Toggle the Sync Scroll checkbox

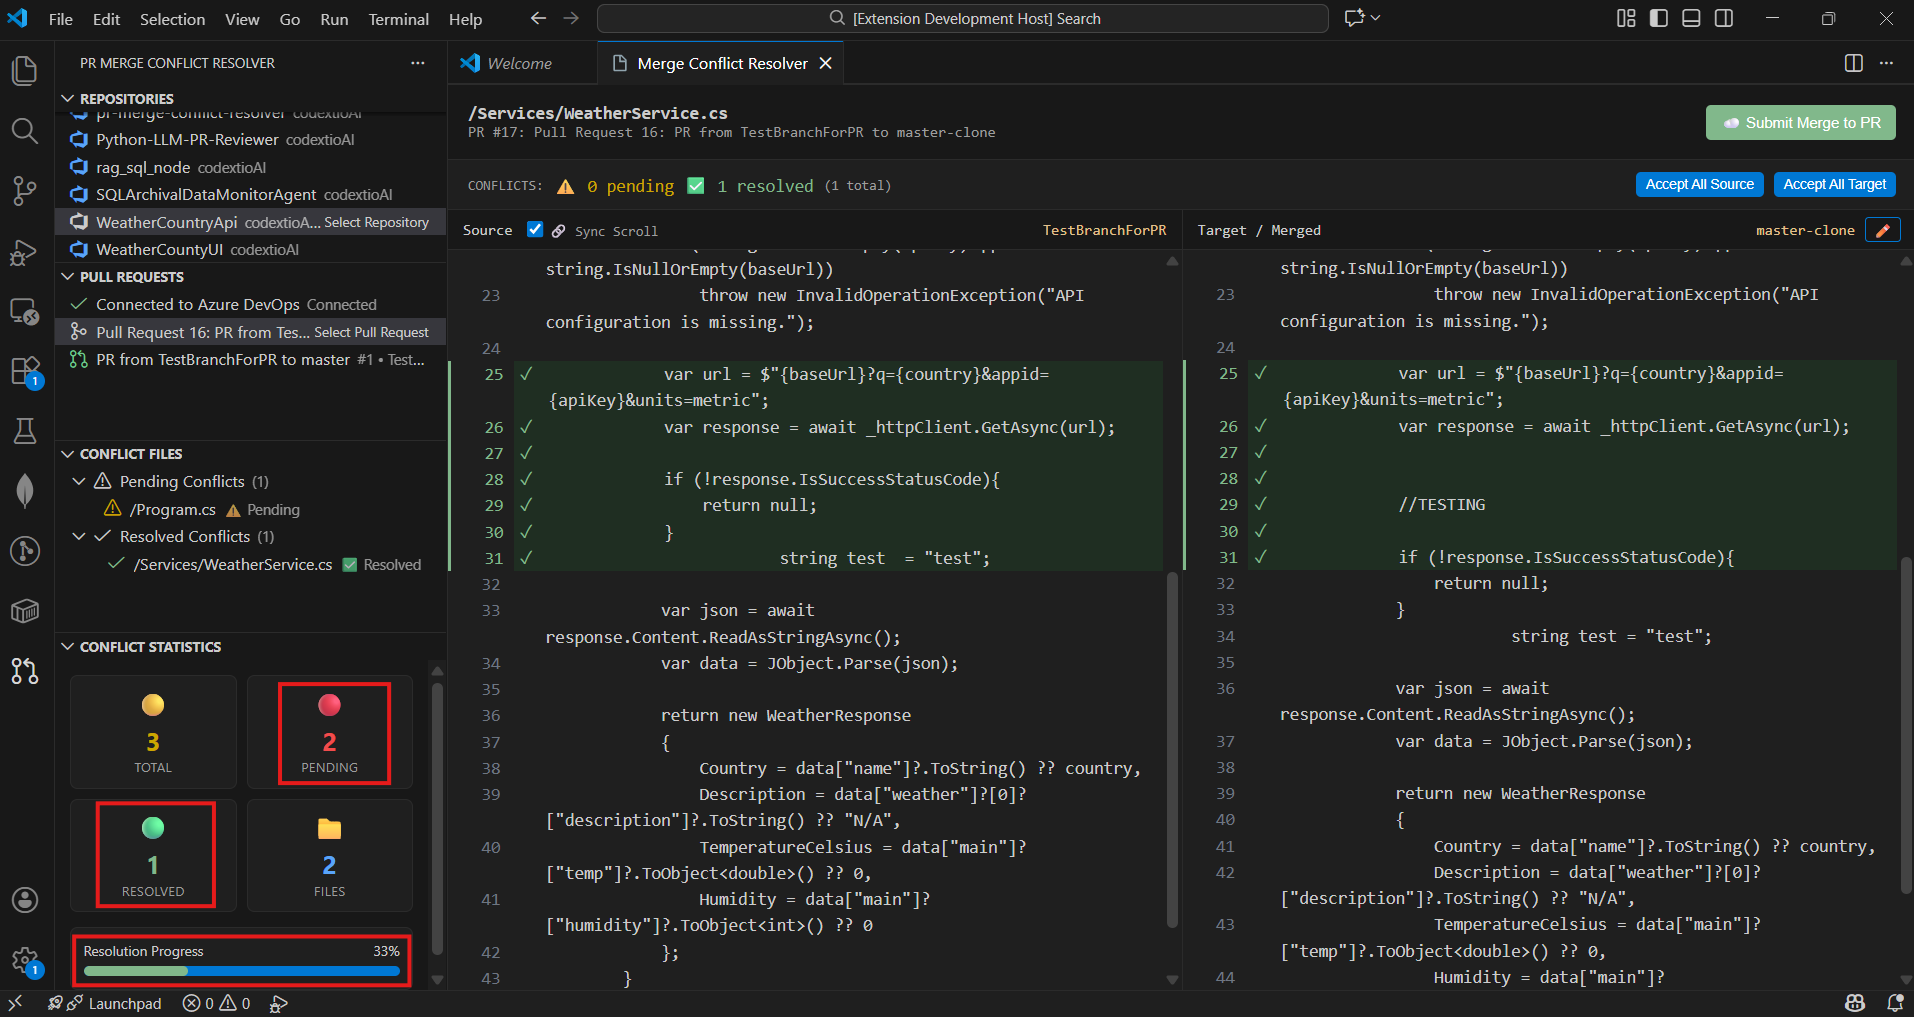pos(535,230)
